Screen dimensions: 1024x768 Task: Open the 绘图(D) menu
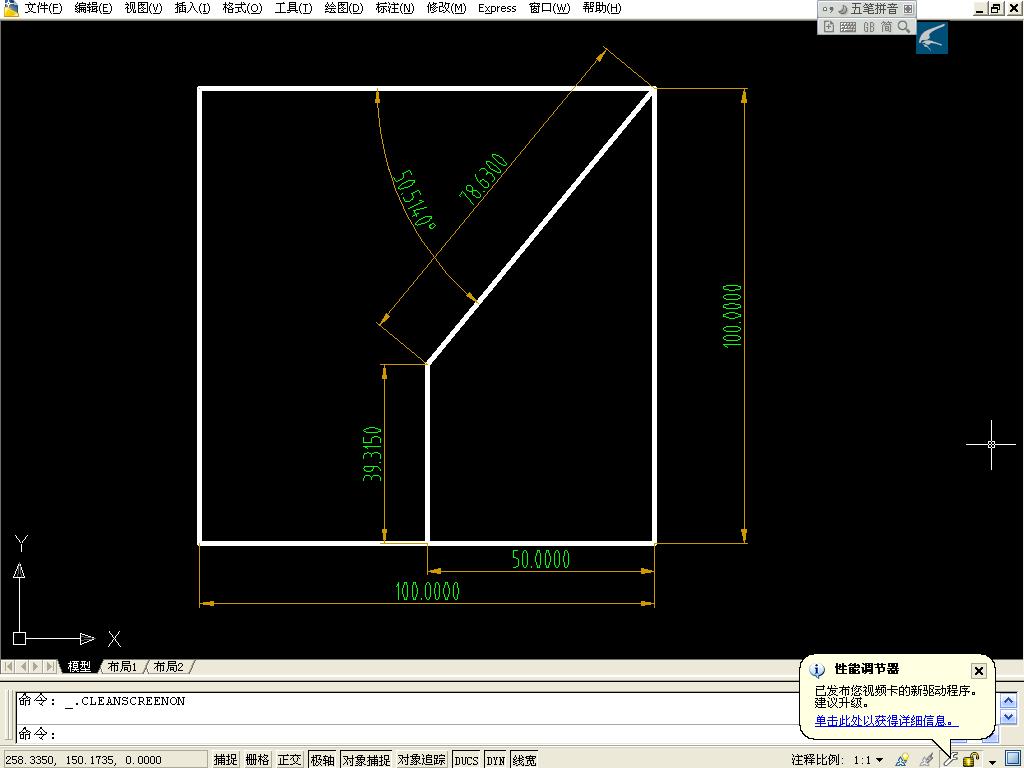point(344,8)
